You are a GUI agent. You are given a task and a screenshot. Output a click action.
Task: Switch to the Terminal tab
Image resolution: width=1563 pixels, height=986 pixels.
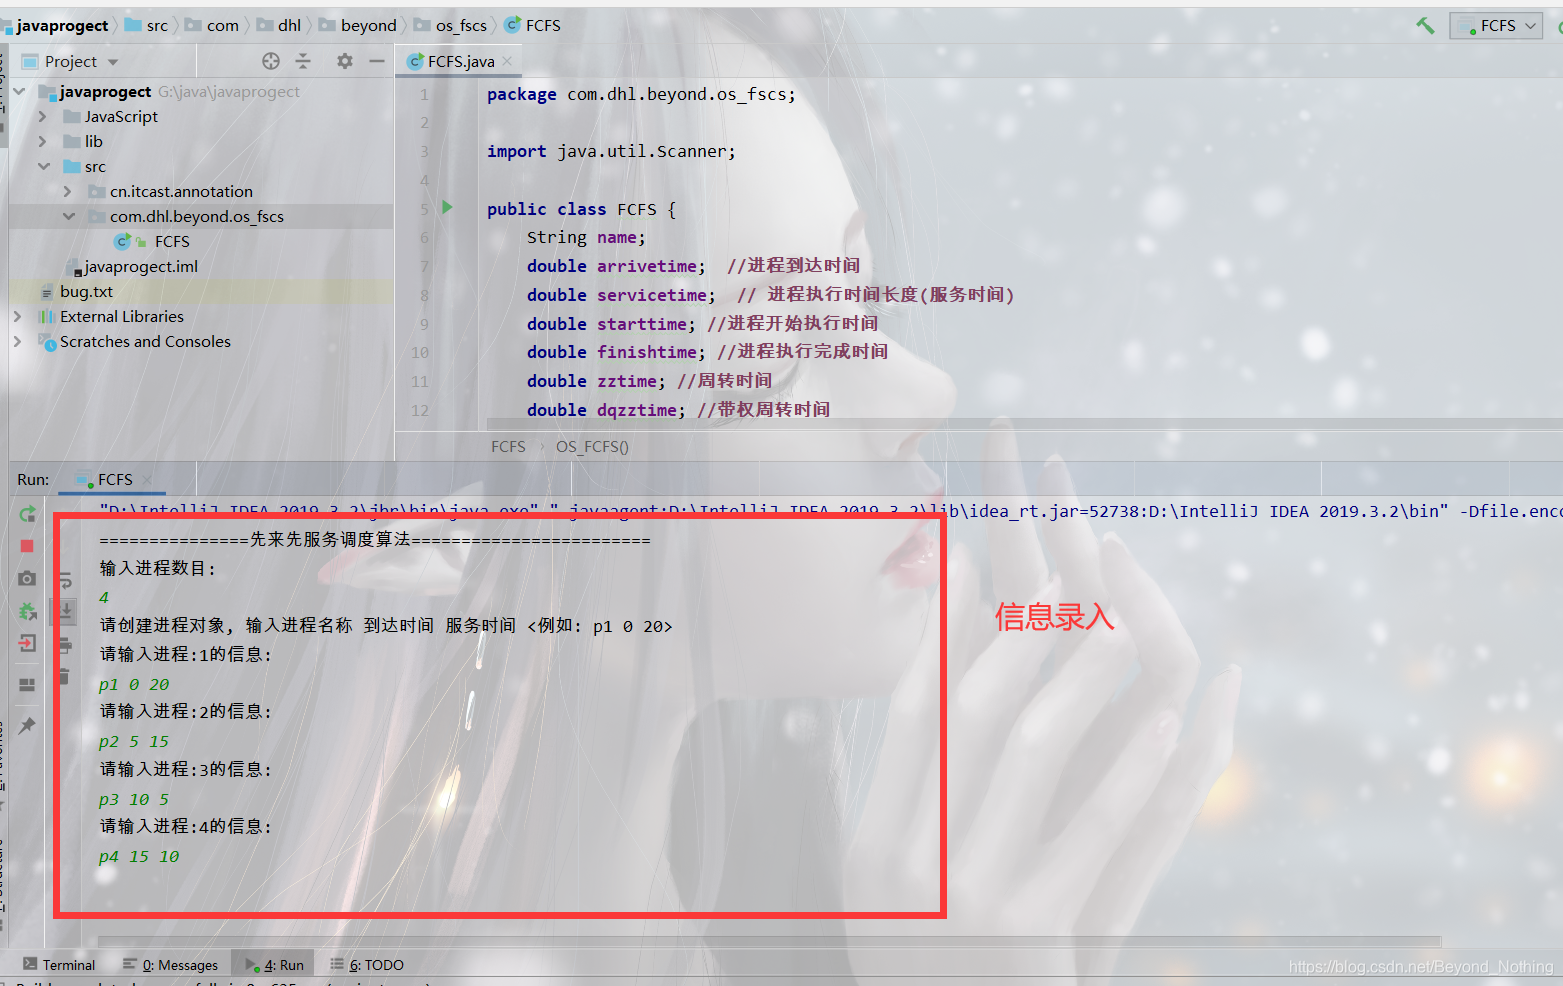pos(58,964)
